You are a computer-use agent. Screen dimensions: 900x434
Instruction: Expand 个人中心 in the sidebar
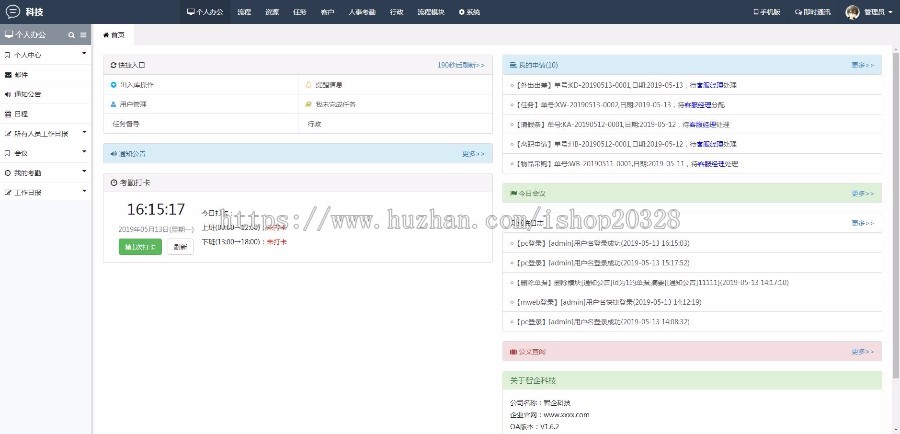[x=45, y=55]
